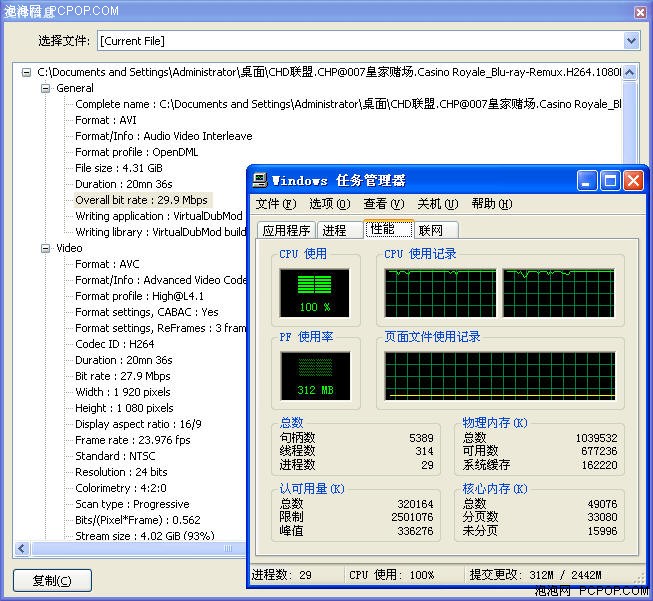Screen dimensions: 653x601
Task: Collapse the General section in tree
Action: pos(45,88)
